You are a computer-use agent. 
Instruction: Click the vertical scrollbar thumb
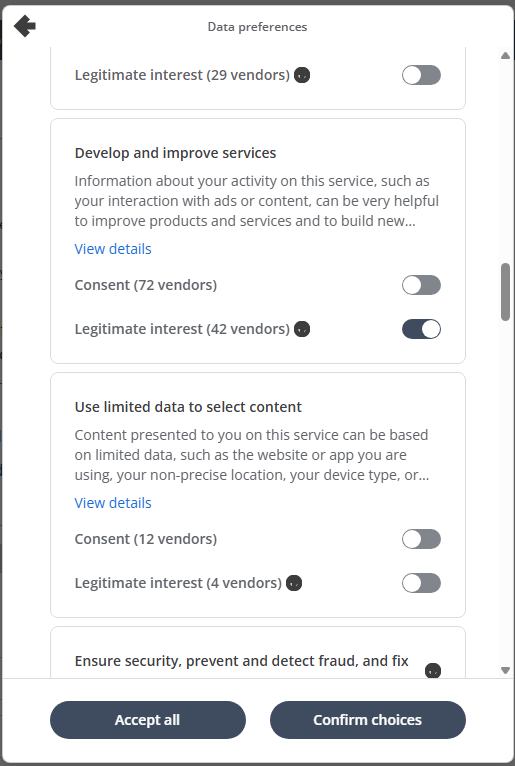click(x=506, y=292)
